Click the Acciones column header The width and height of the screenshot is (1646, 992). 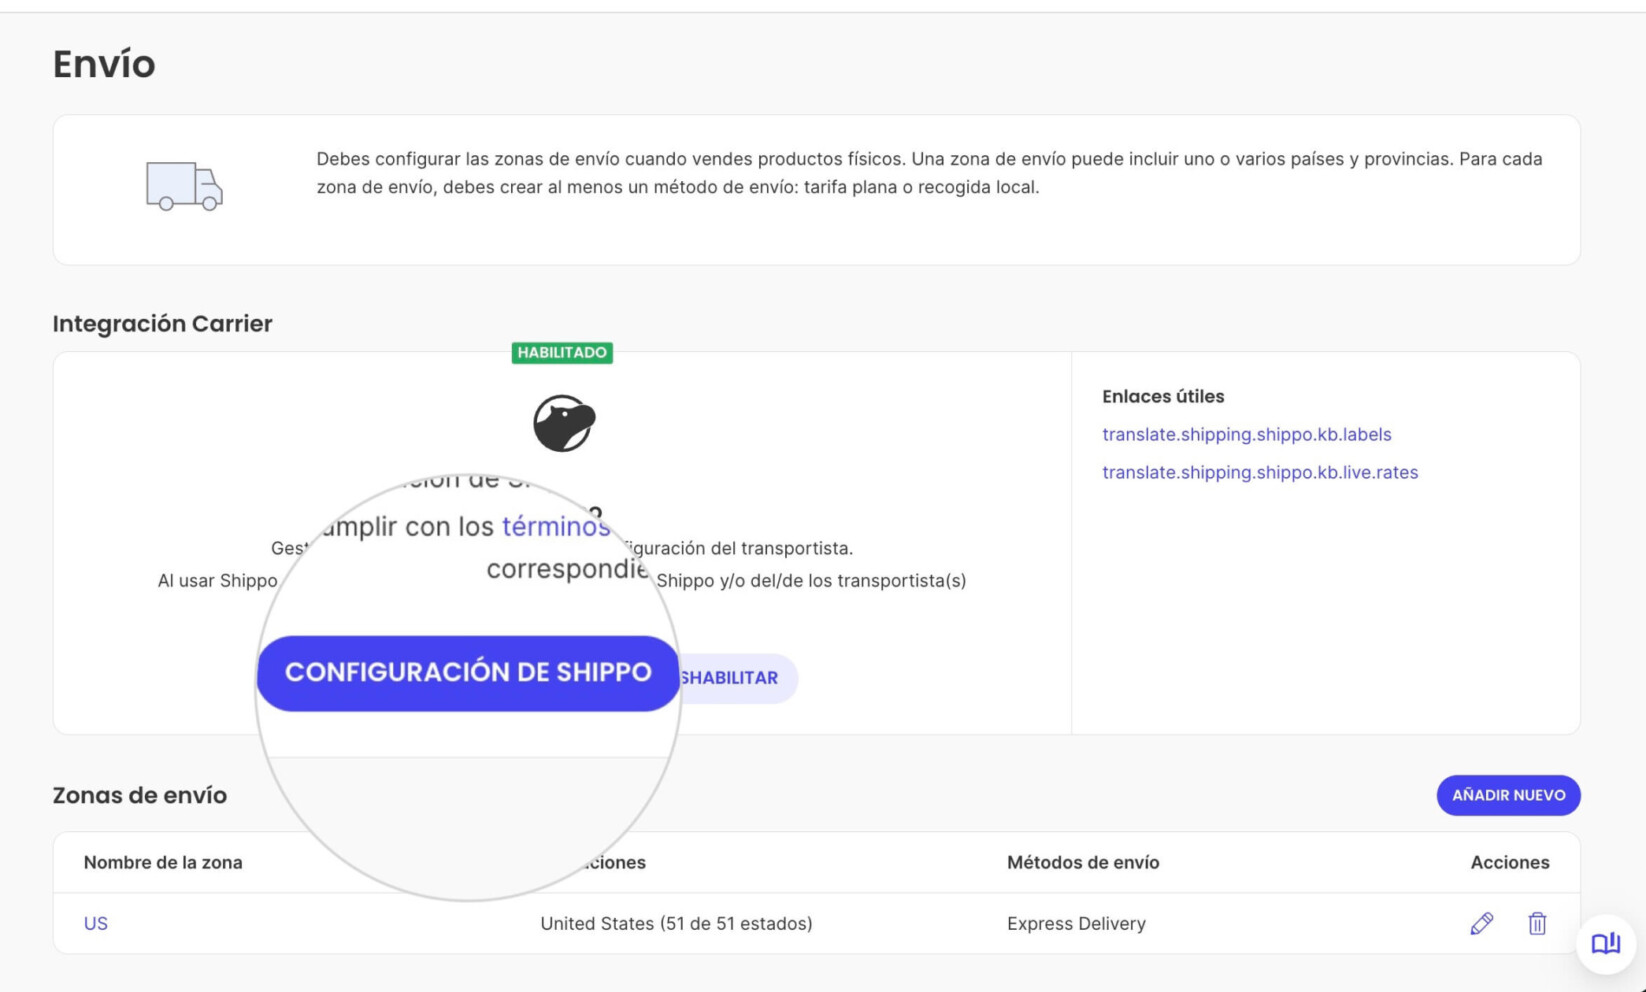pyautogui.click(x=1510, y=862)
